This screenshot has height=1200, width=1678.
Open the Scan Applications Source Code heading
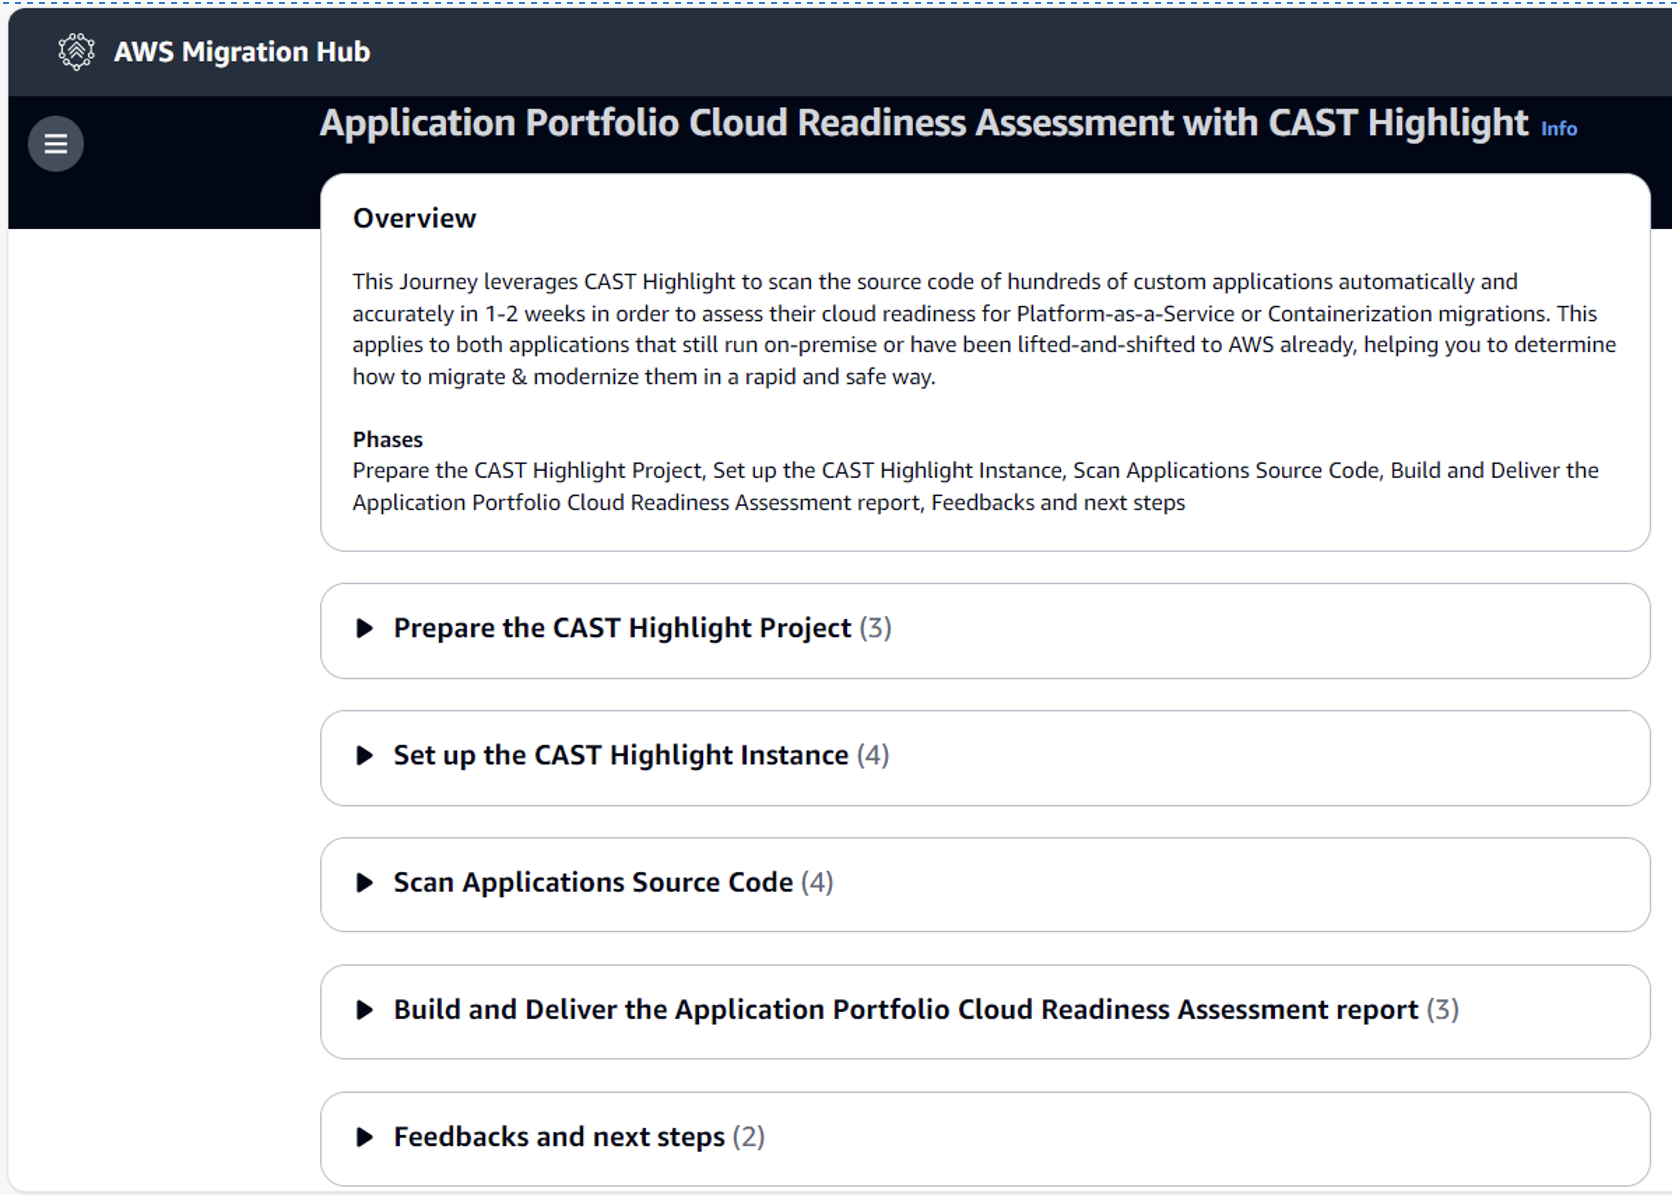click(x=593, y=882)
